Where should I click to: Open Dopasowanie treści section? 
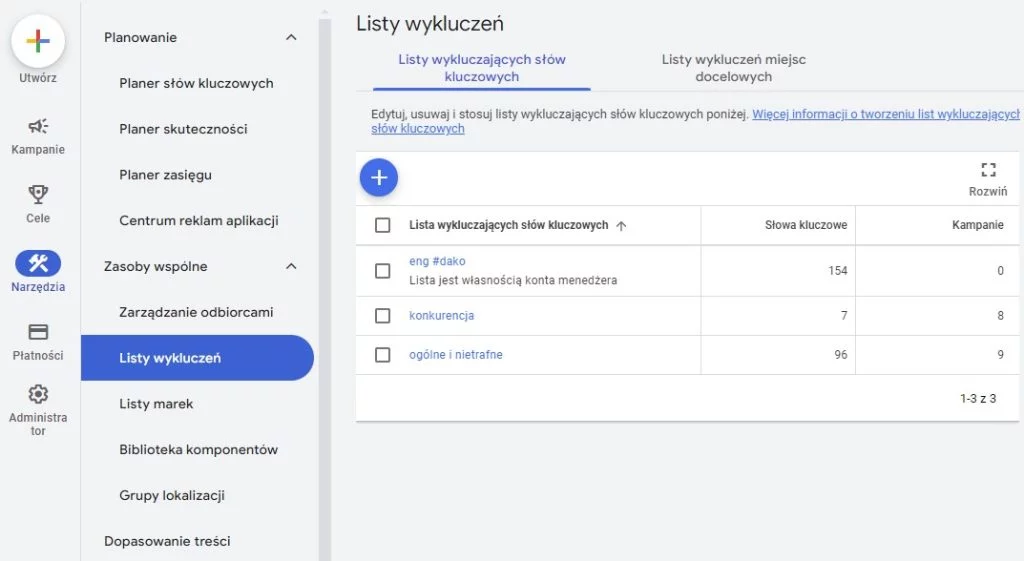pyautogui.click(x=167, y=541)
